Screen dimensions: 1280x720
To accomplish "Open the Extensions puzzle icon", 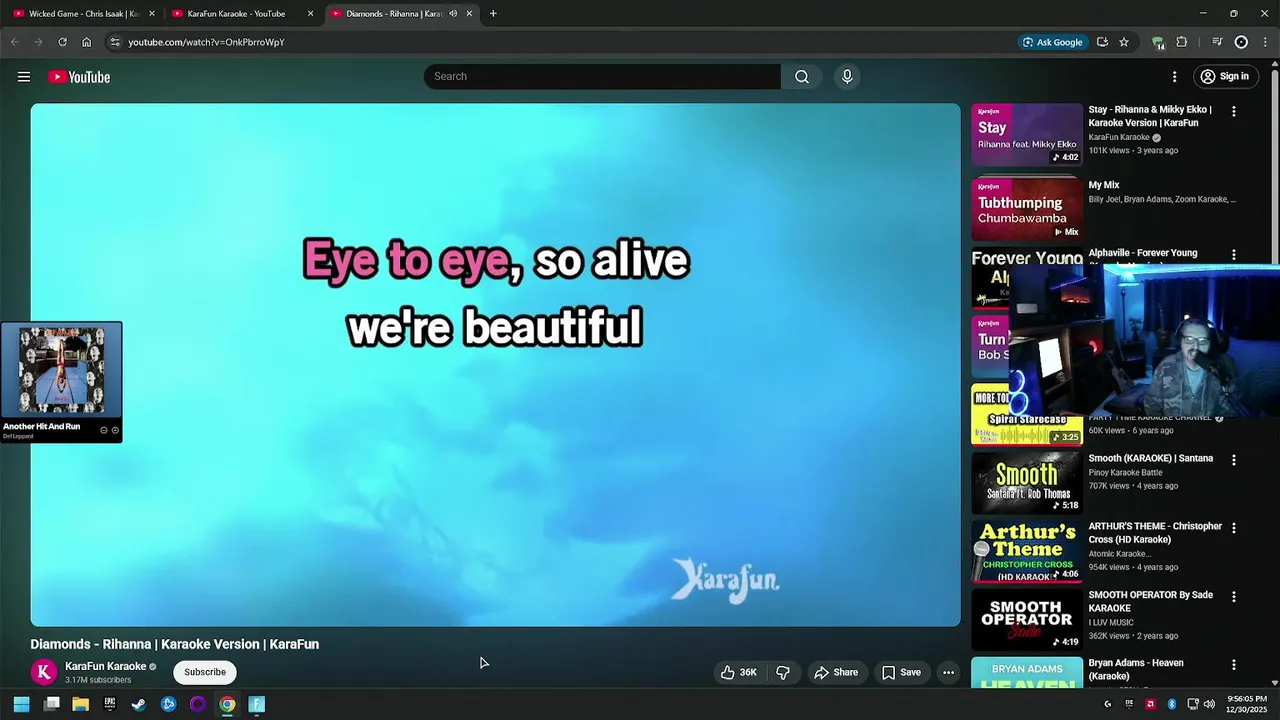I will click(1182, 42).
